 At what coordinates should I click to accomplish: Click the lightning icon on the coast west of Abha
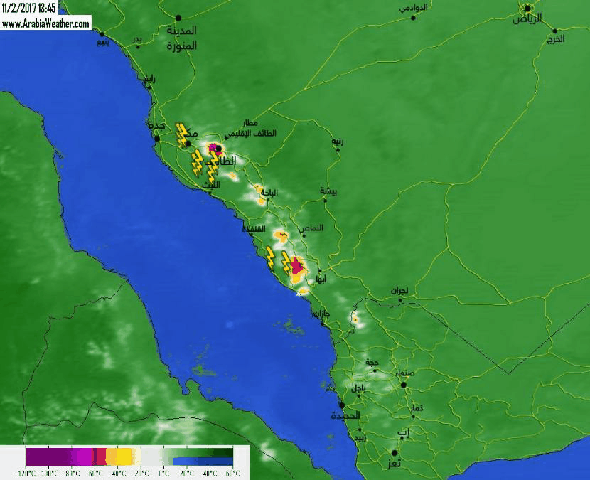click(270, 258)
